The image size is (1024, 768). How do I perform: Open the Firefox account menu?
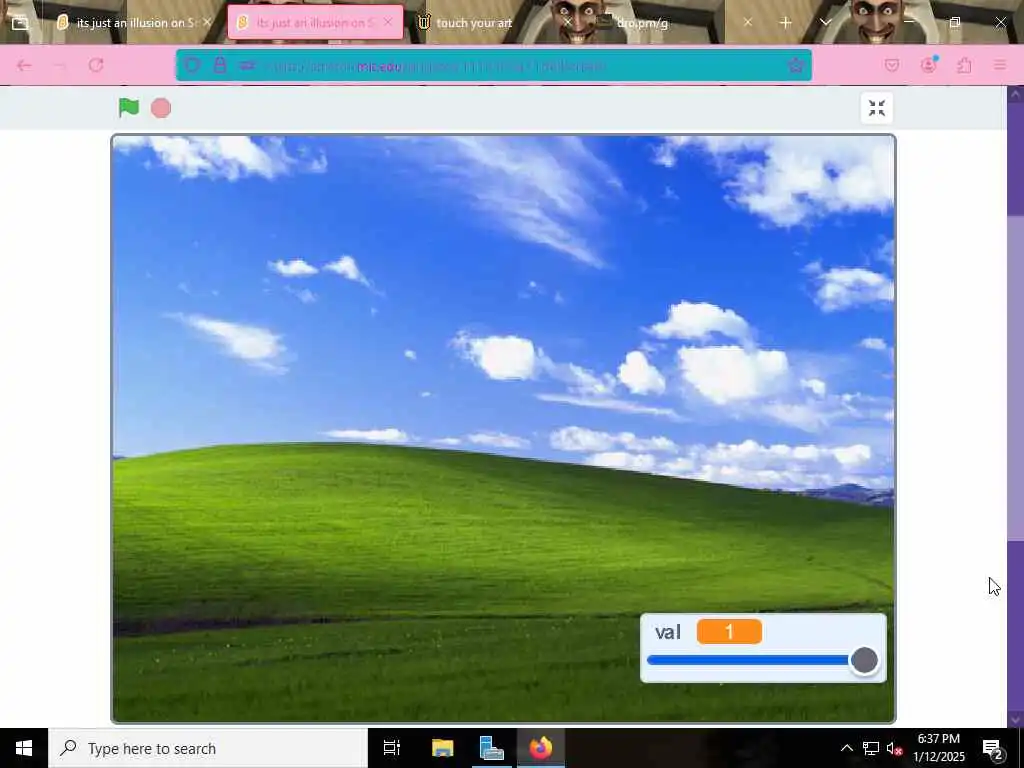pos(928,65)
